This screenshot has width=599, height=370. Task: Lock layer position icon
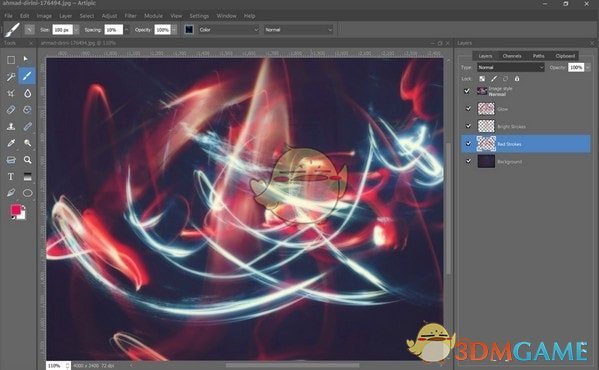pos(505,79)
